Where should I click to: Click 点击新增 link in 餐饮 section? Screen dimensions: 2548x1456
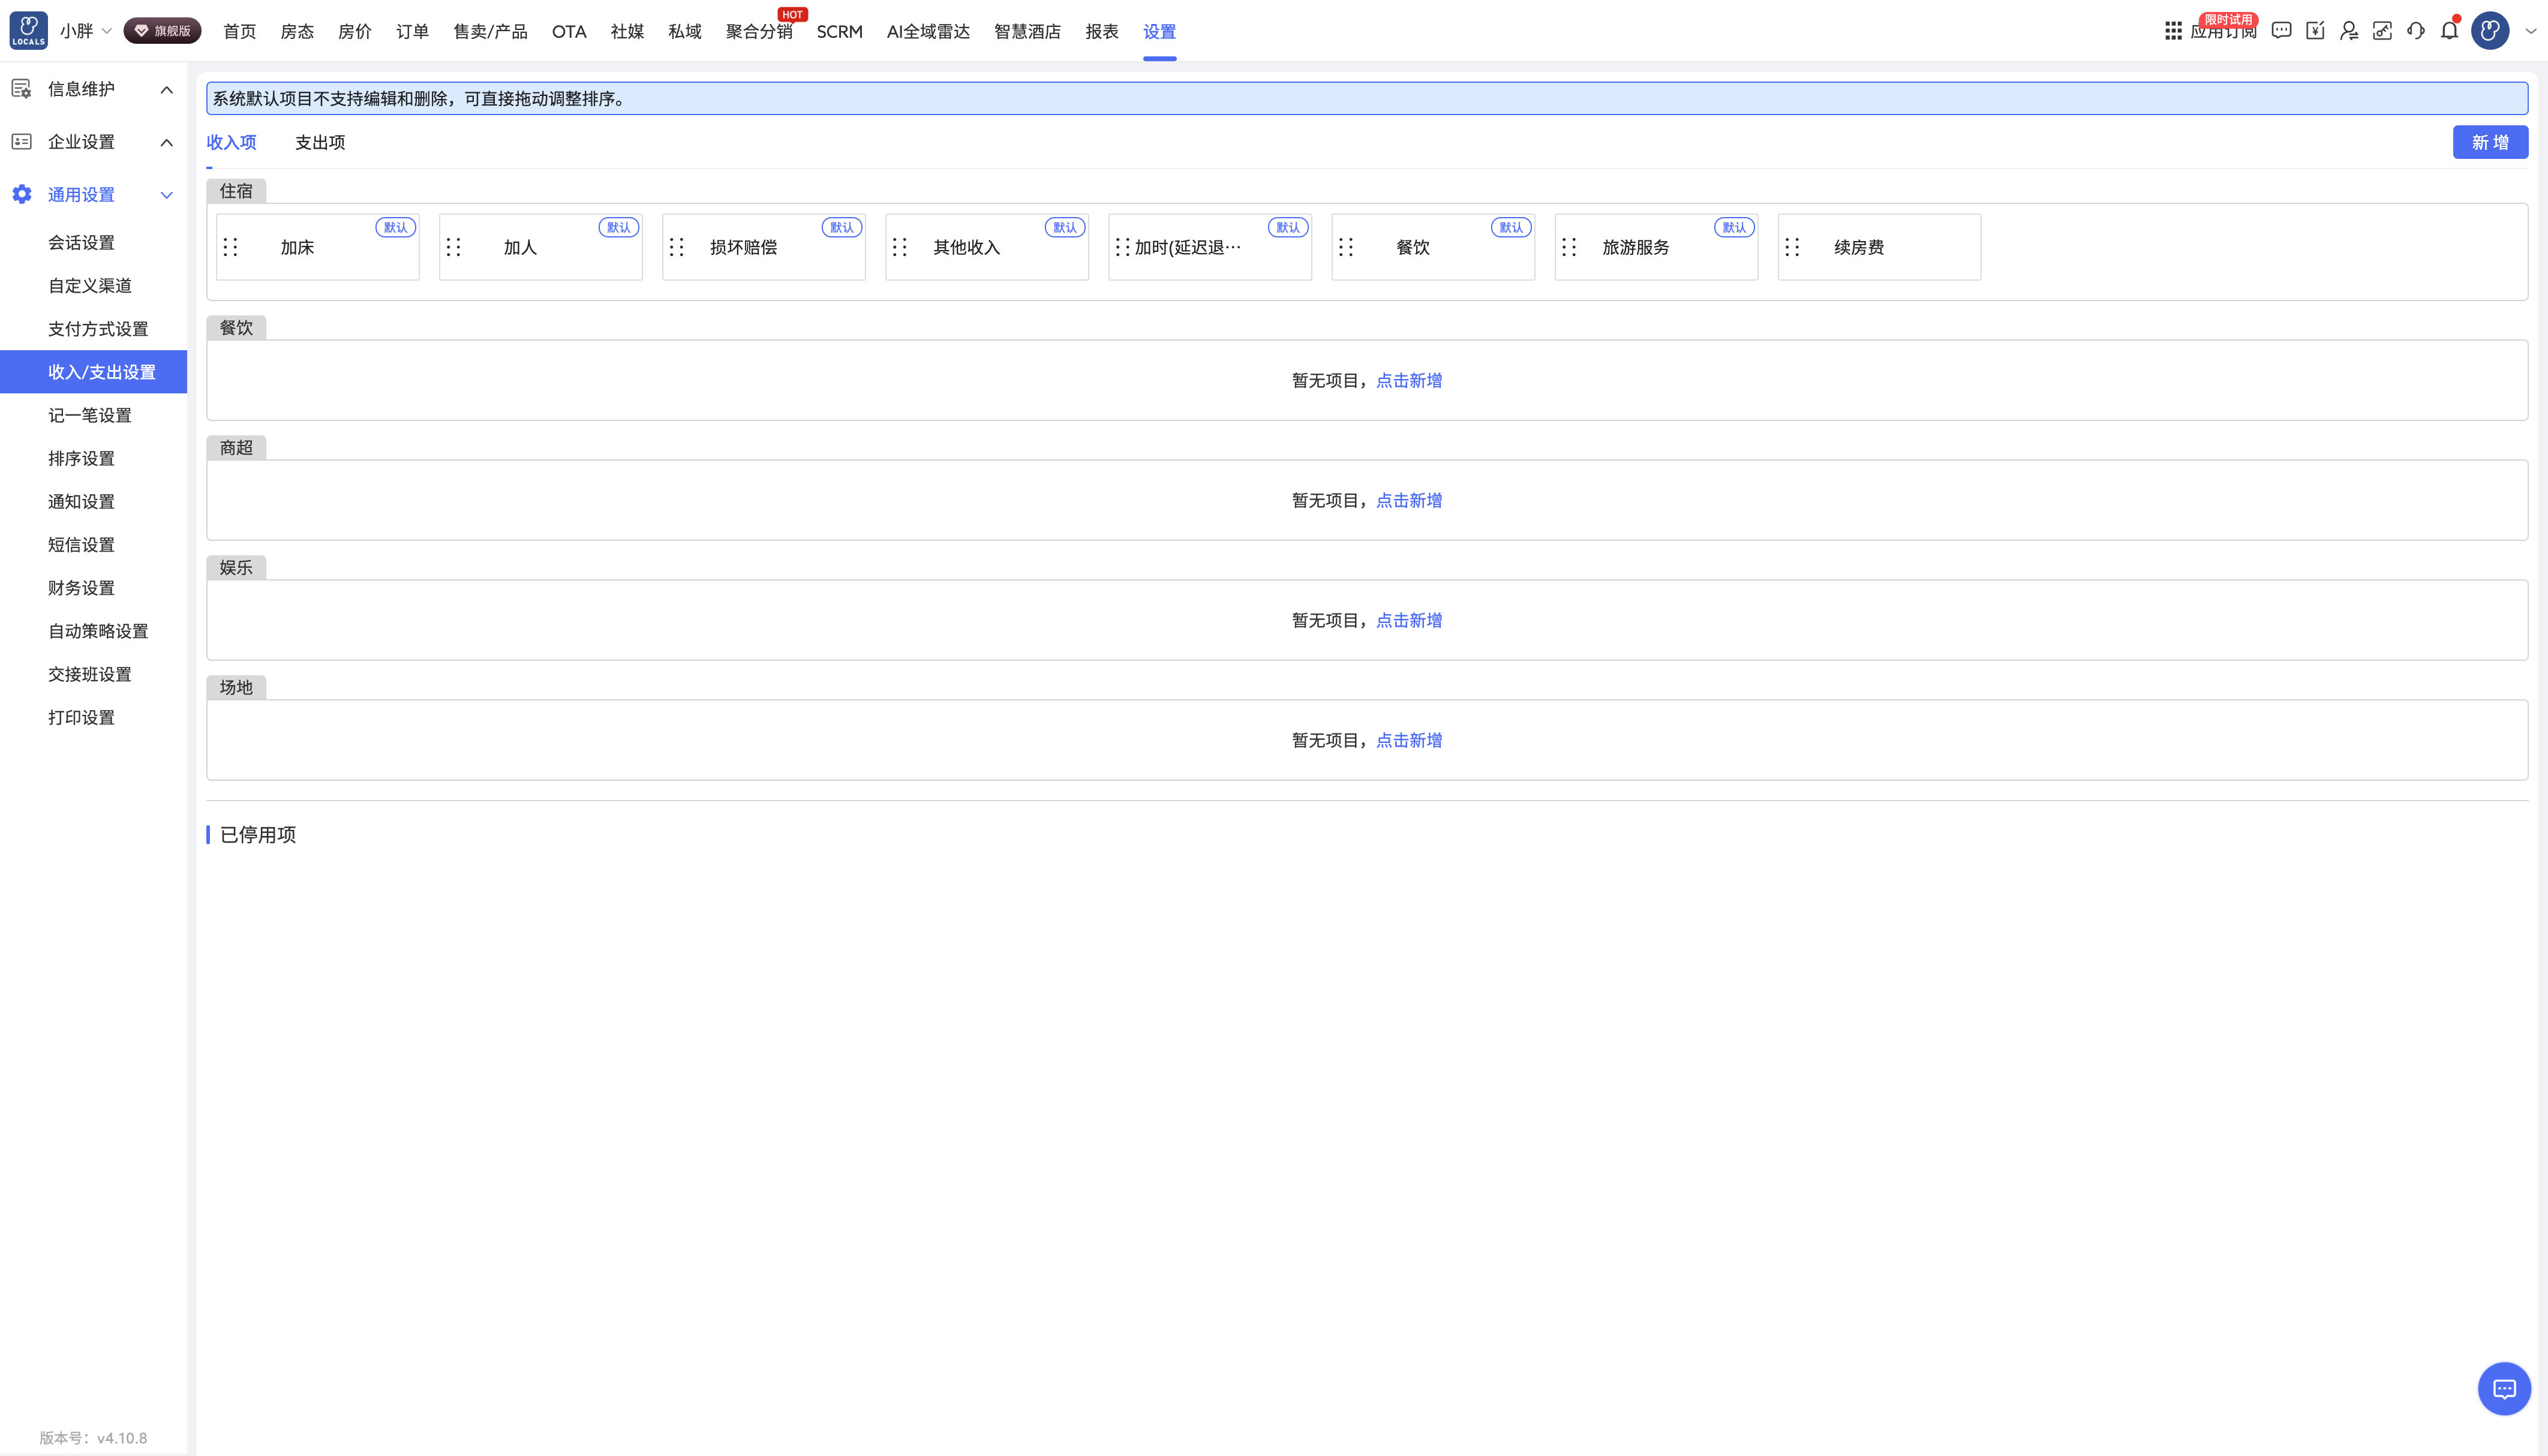point(1409,380)
